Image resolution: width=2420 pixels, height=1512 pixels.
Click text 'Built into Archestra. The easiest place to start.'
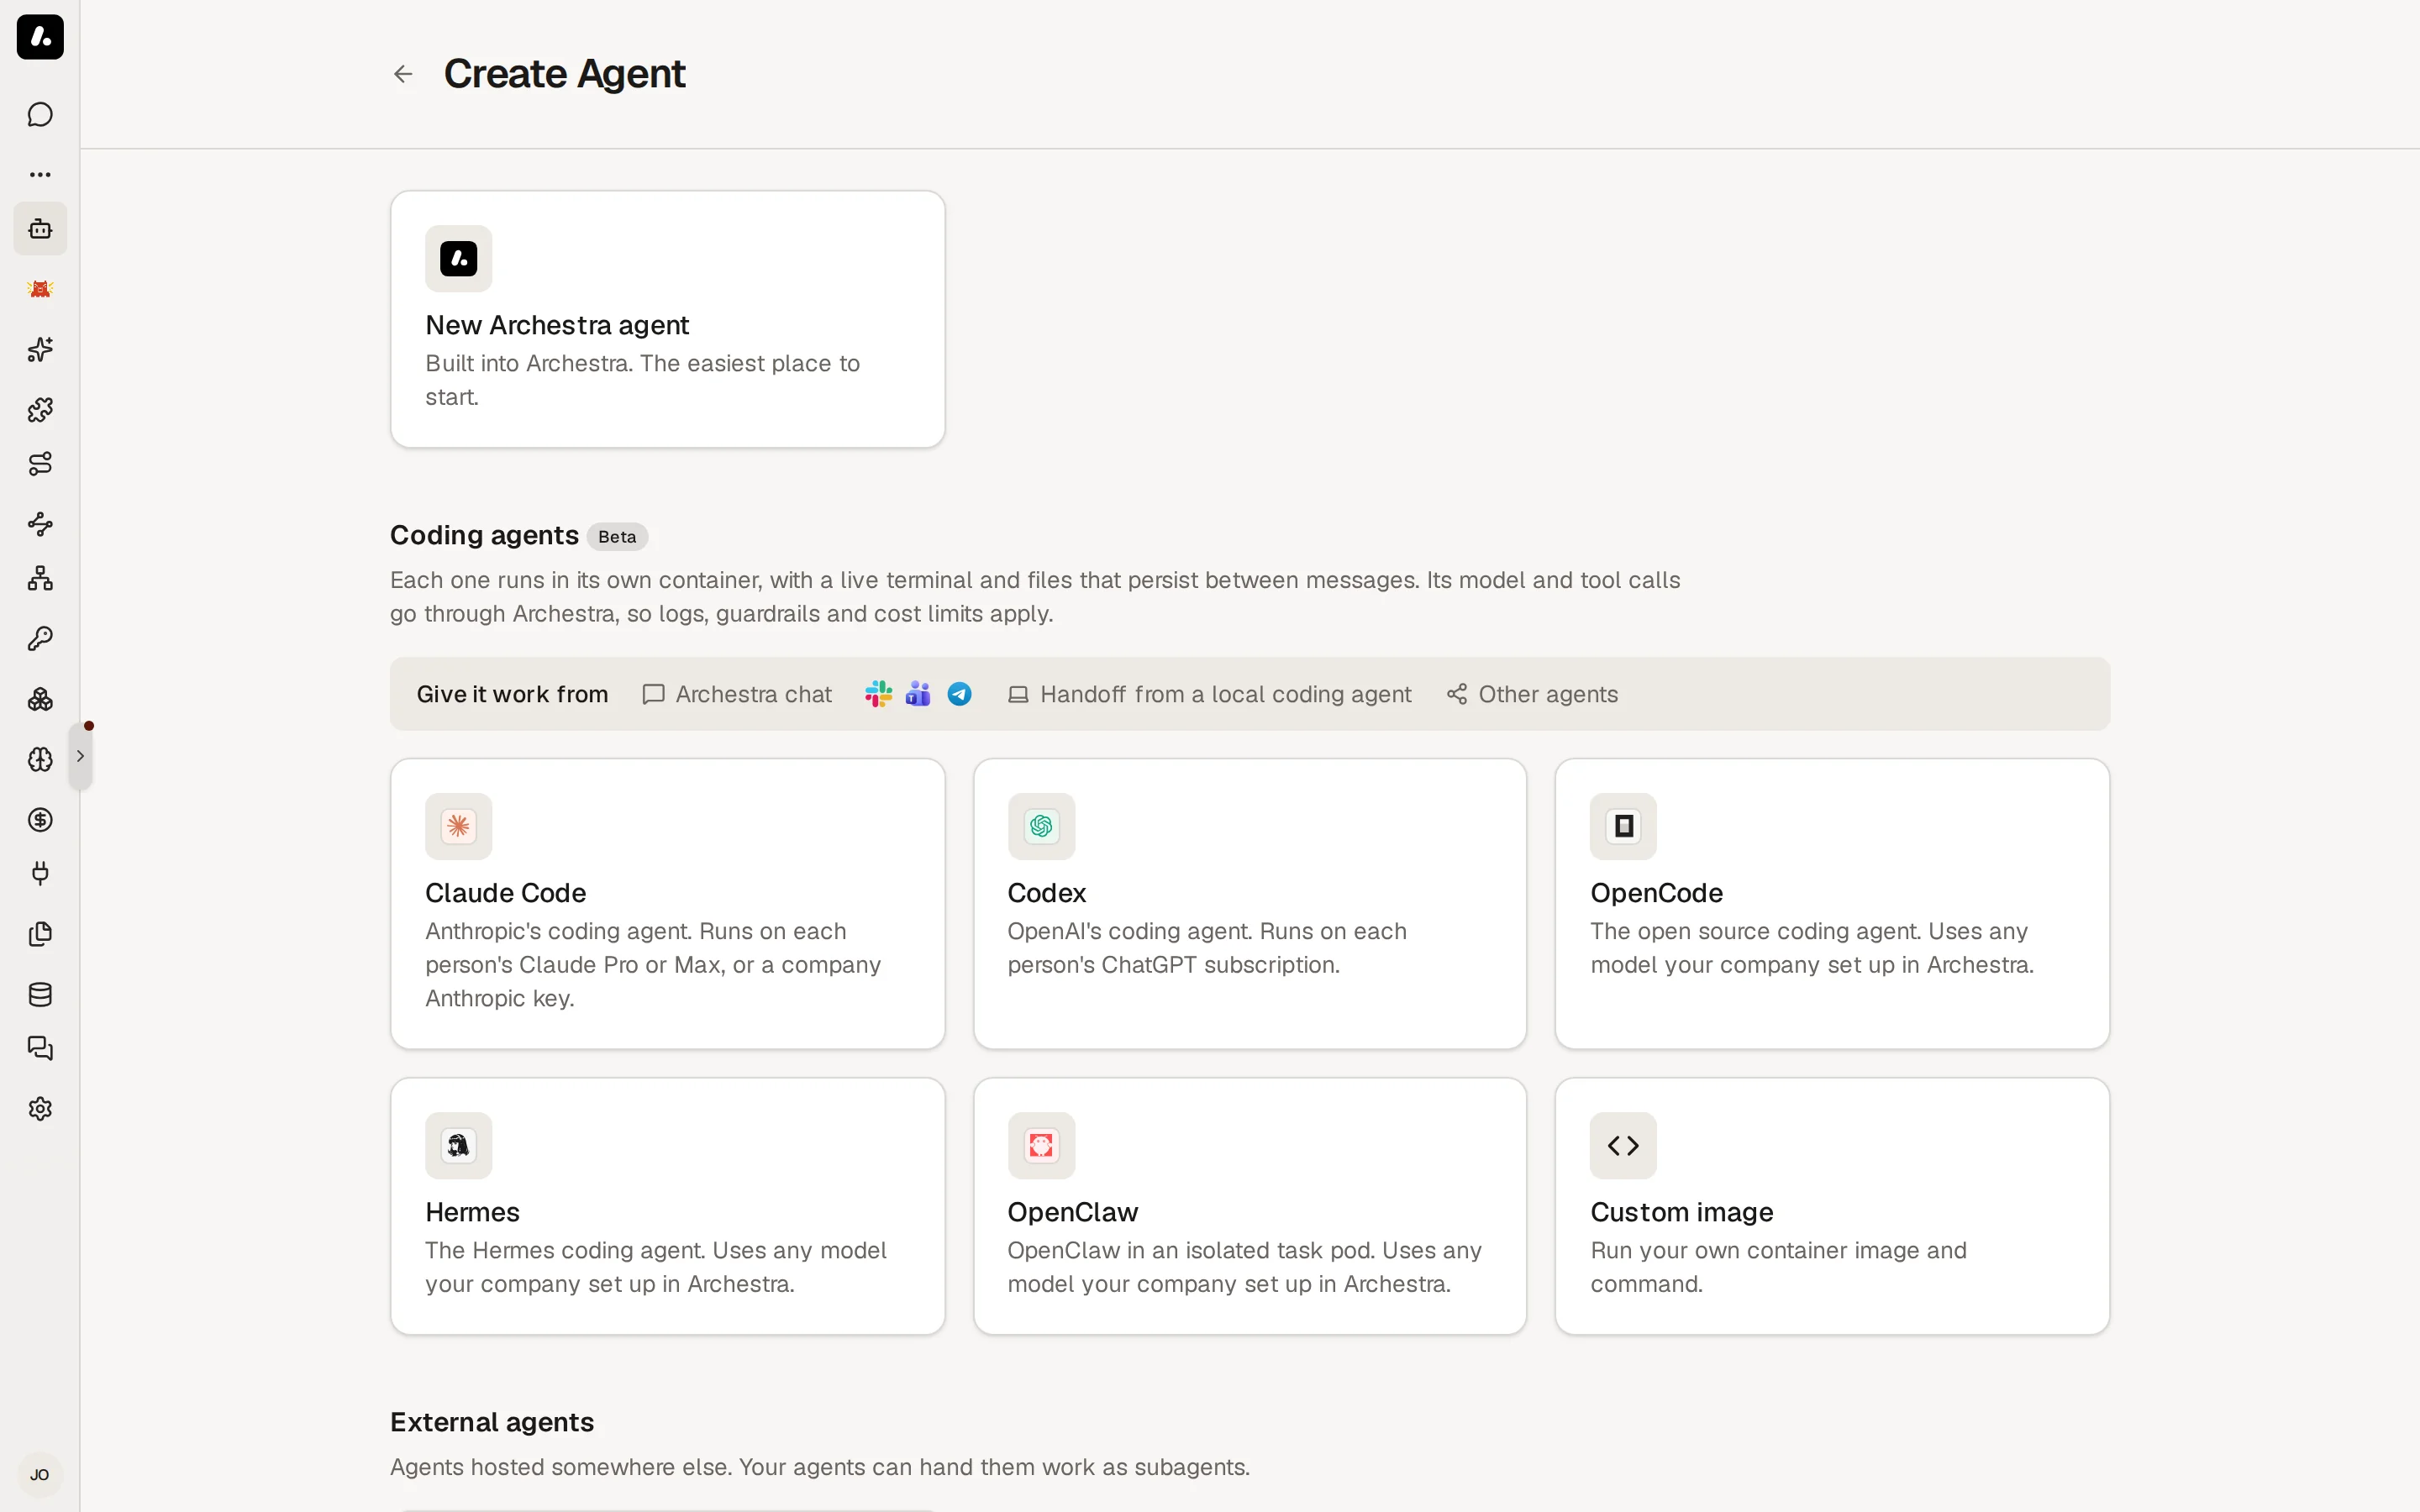(x=643, y=380)
